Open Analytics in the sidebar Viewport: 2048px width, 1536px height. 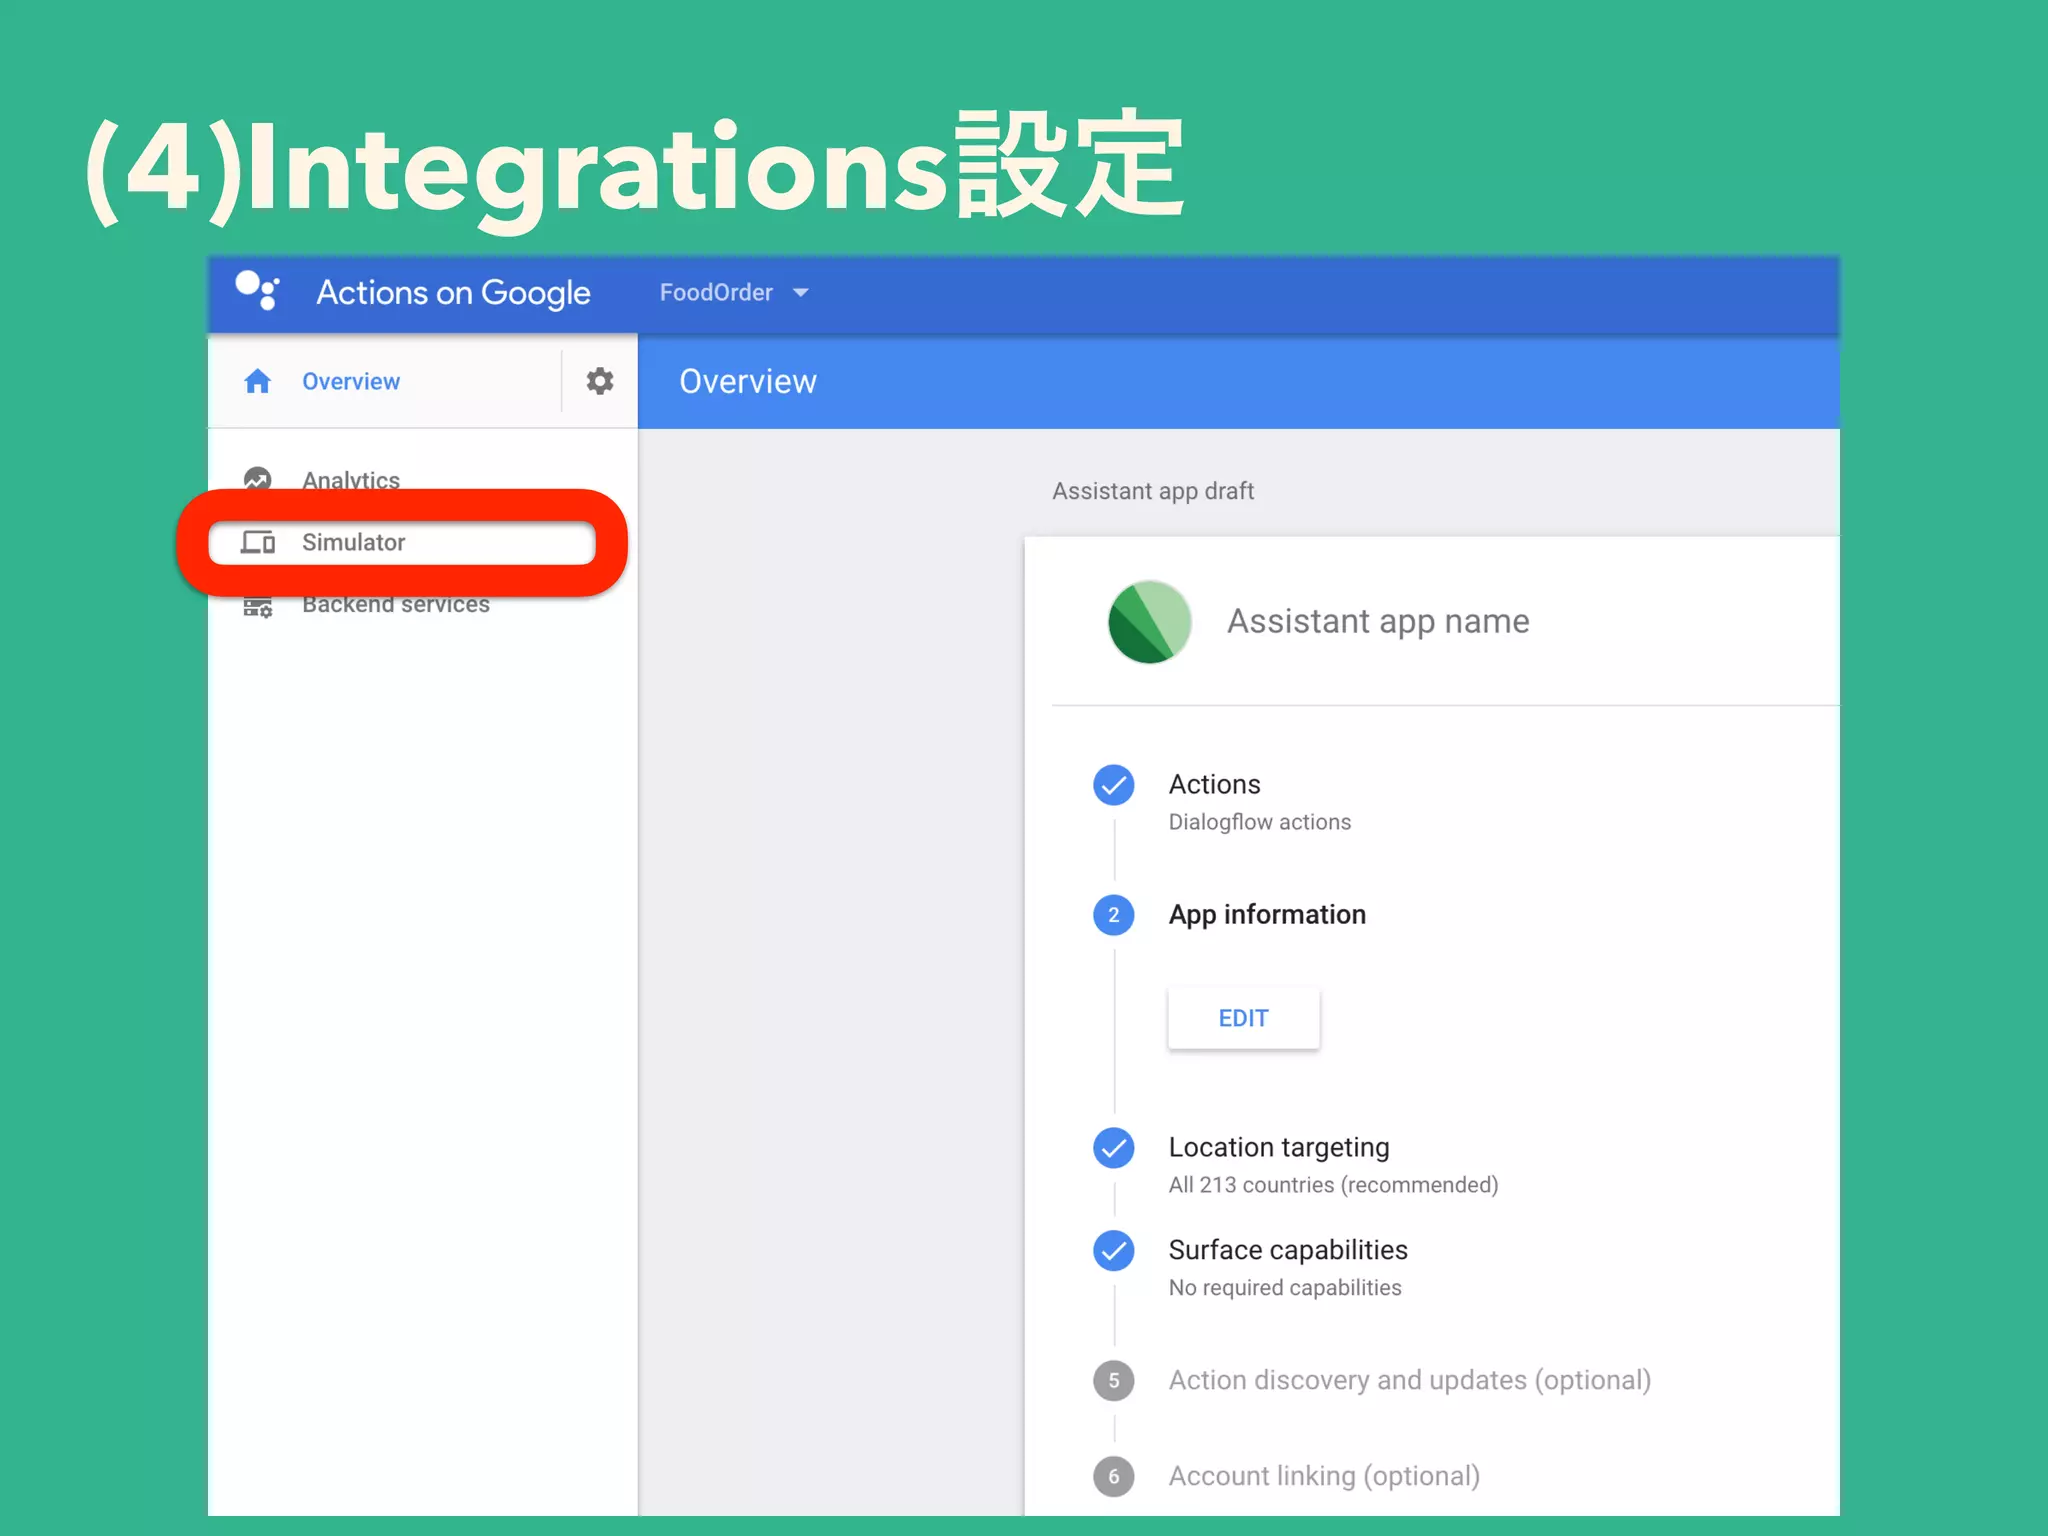pos(351,480)
